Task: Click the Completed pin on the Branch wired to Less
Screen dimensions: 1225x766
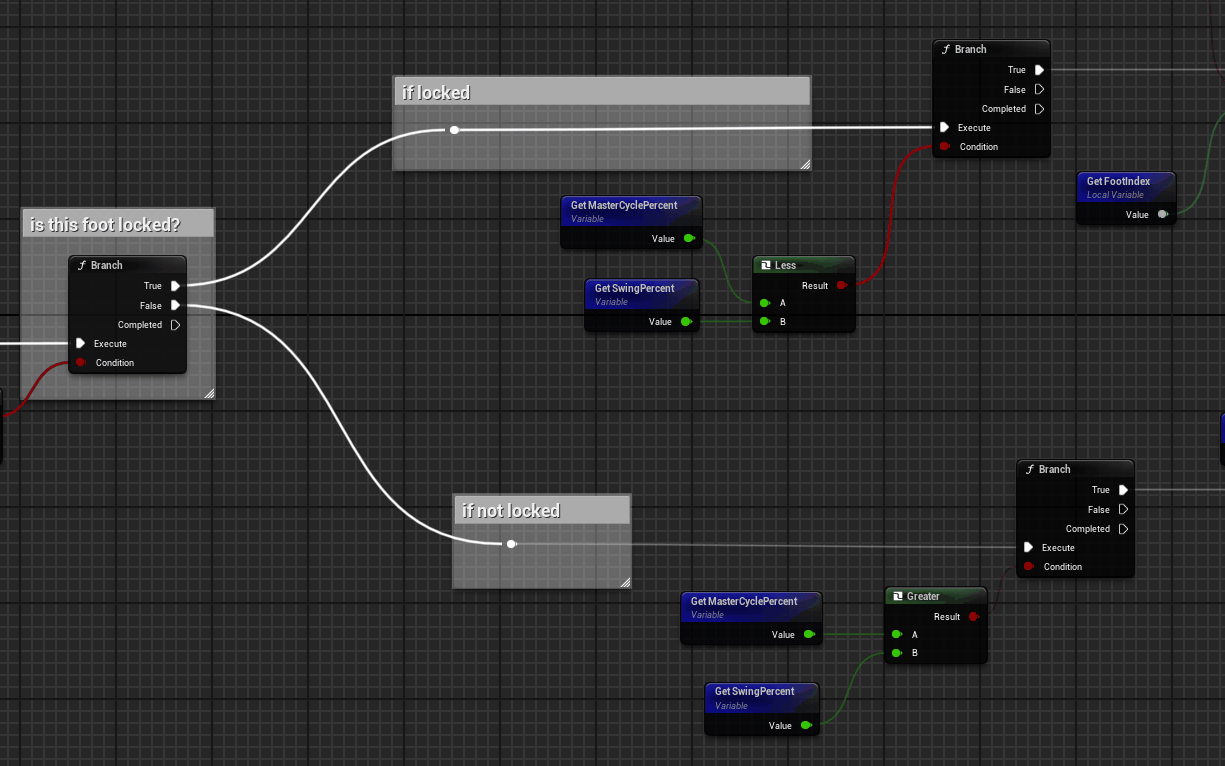Action: [1040, 109]
